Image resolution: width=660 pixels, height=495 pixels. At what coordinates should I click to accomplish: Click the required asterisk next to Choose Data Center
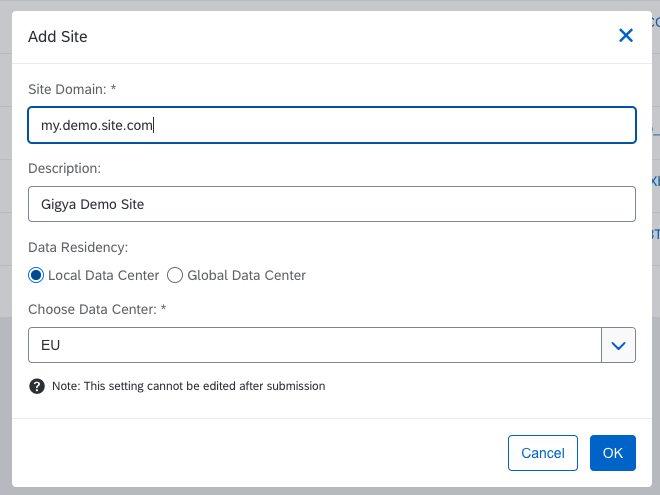tap(163, 310)
